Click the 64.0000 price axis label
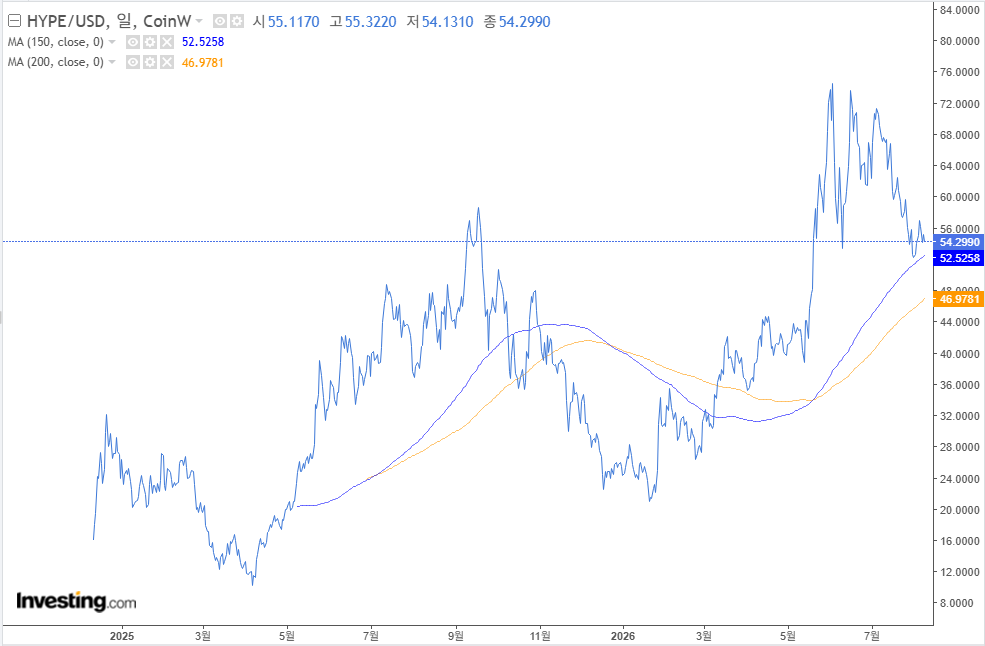 tap(959, 166)
